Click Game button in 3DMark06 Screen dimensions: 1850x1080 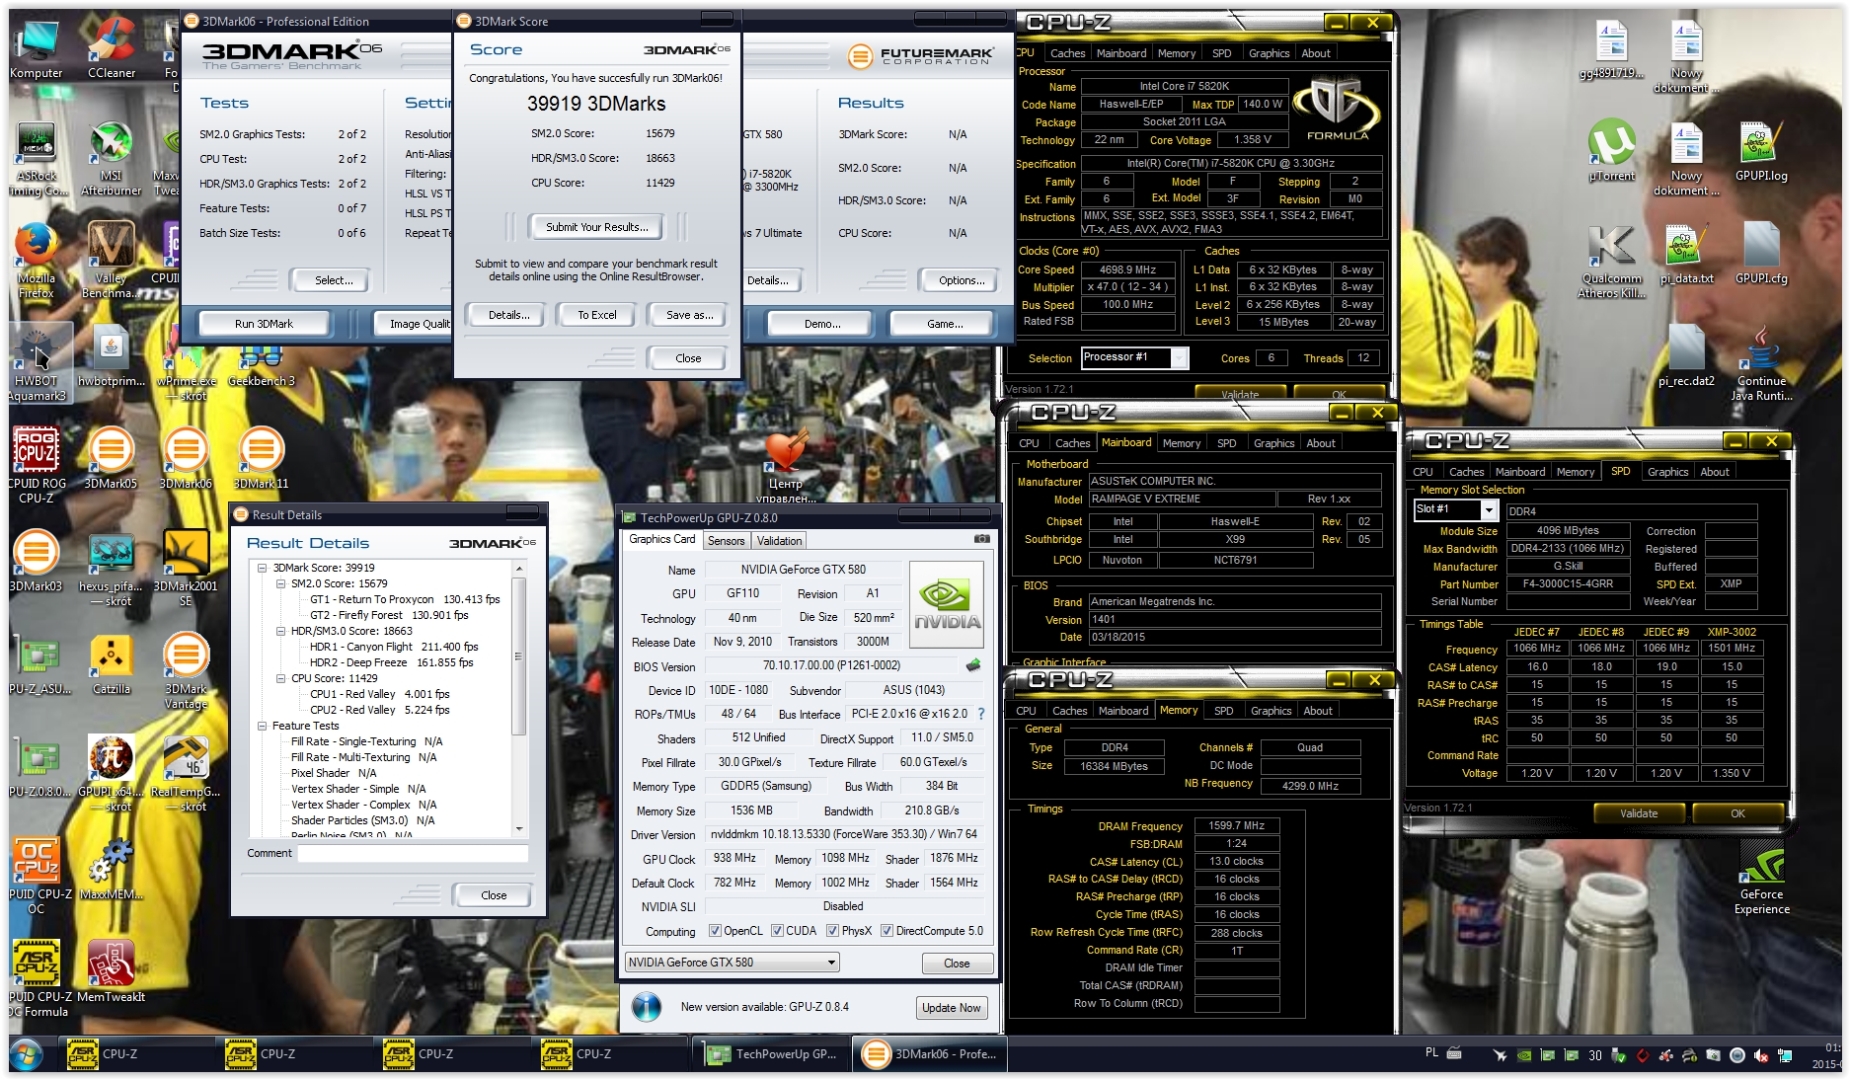[x=944, y=324]
